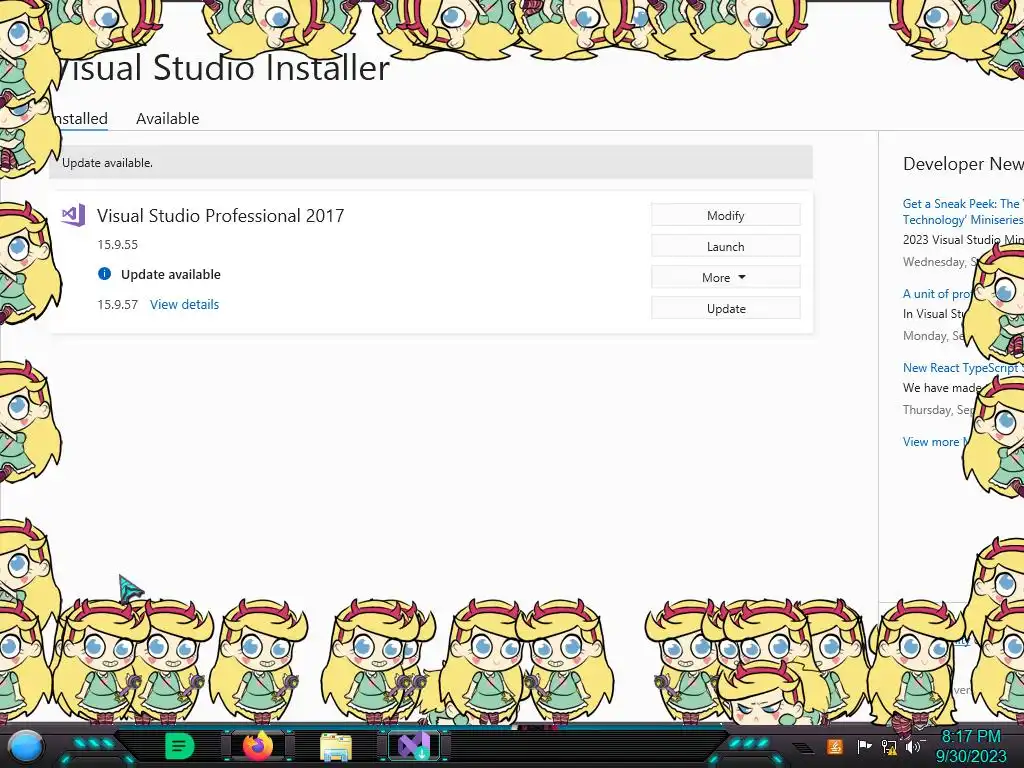The height and width of the screenshot is (768, 1024).
Task: Click the Visual Studio Installer taskbar icon
Action: point(414,746)
